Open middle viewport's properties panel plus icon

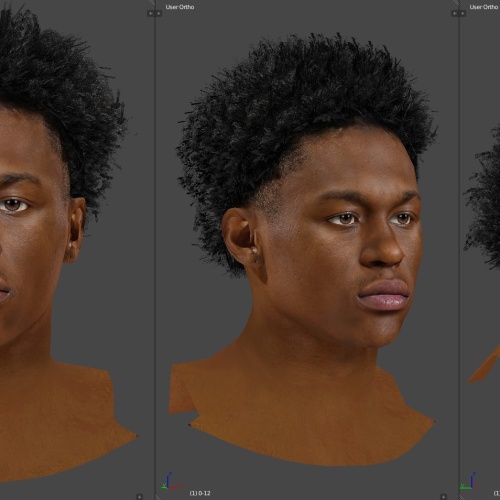pos(455,13)
